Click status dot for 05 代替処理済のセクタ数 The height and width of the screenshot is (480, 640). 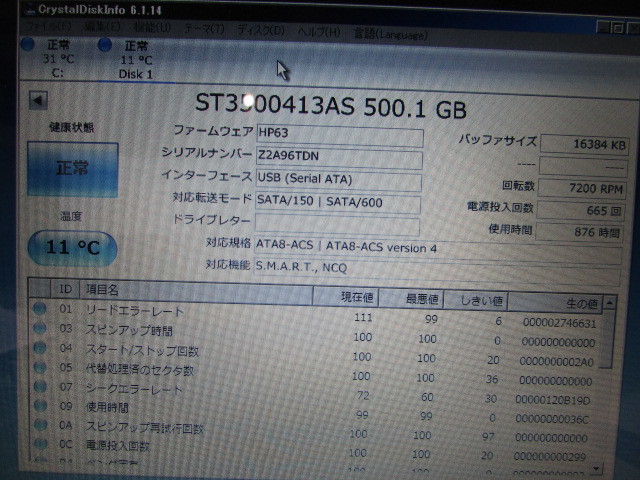pos(40,367)
